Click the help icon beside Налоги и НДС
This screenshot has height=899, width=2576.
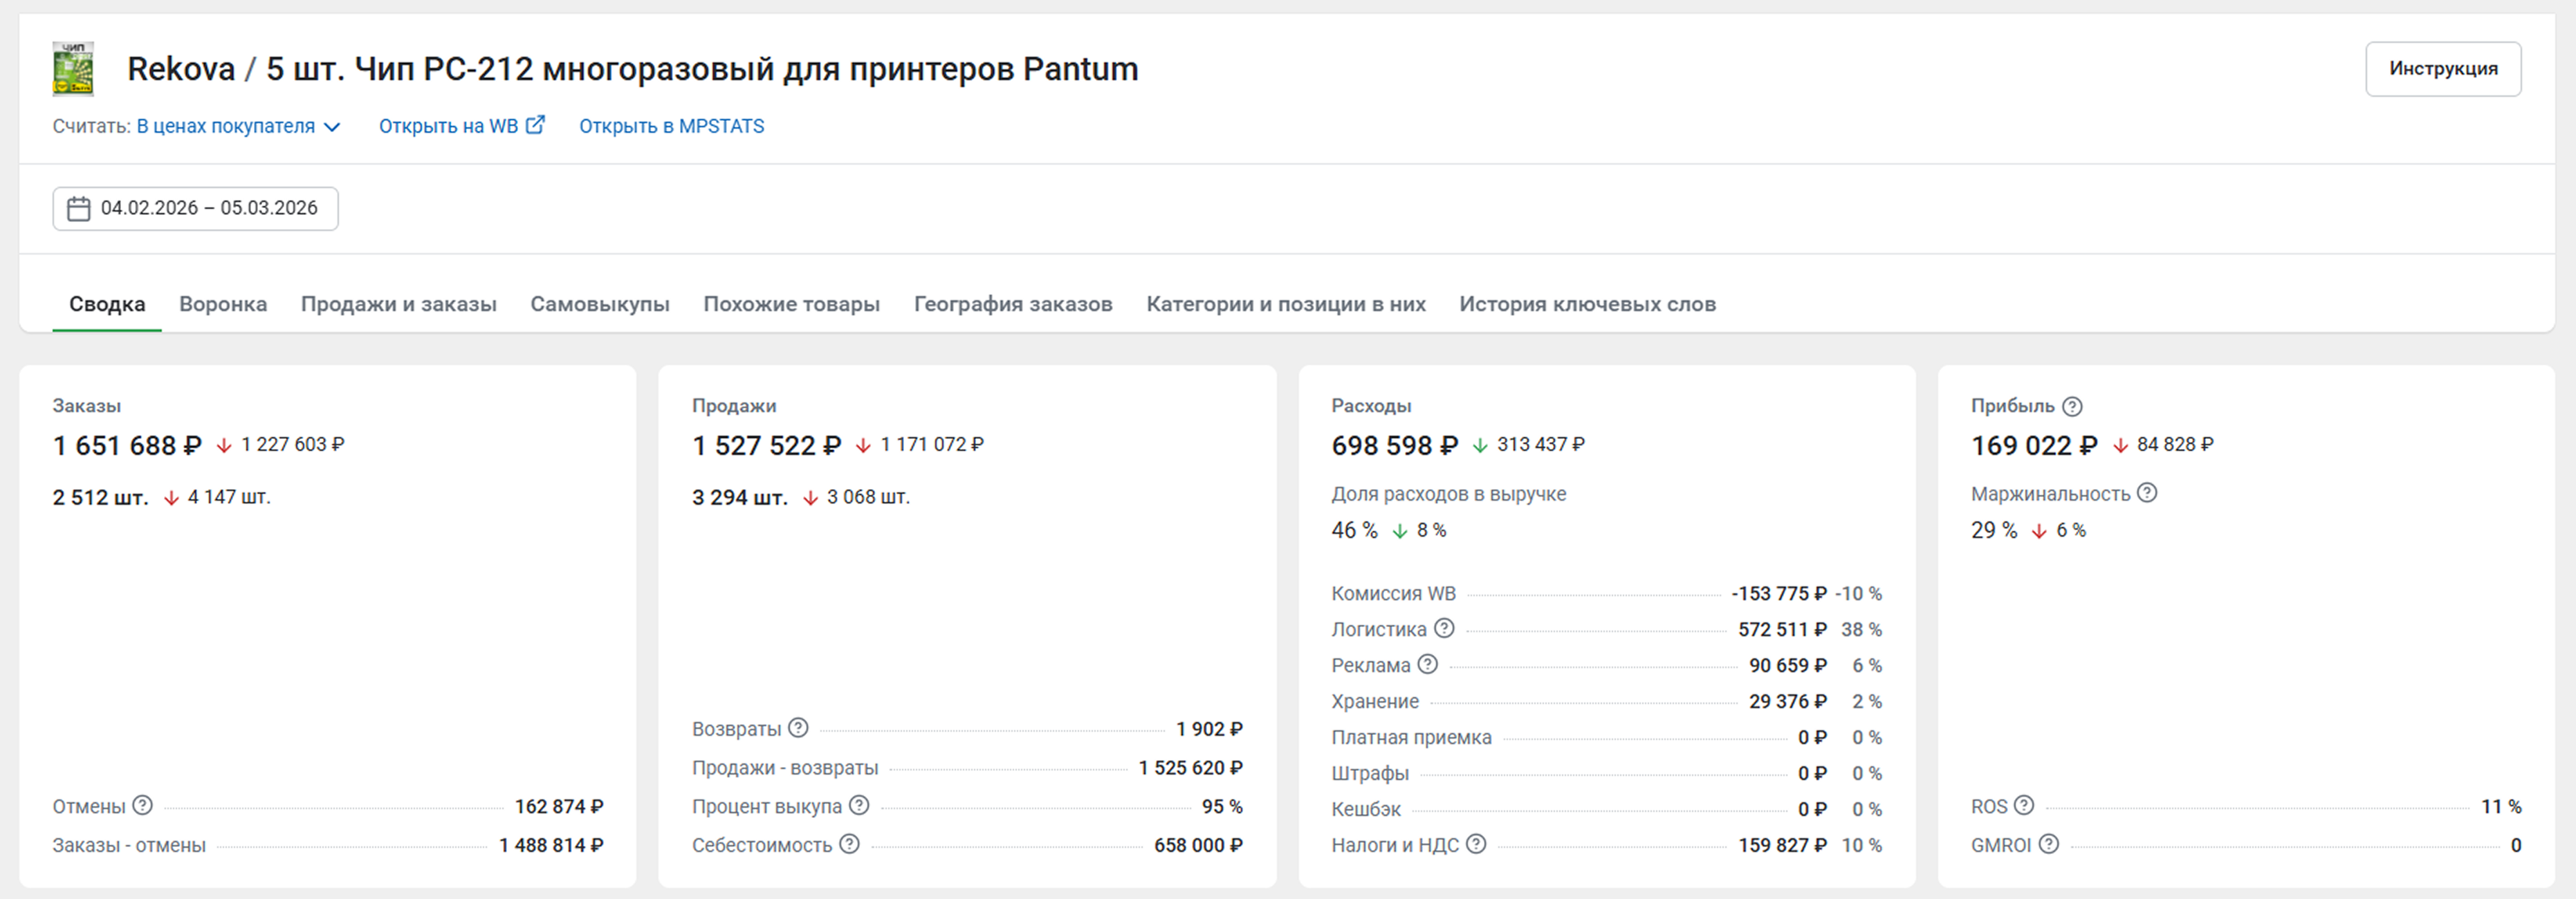[1476, 844]
